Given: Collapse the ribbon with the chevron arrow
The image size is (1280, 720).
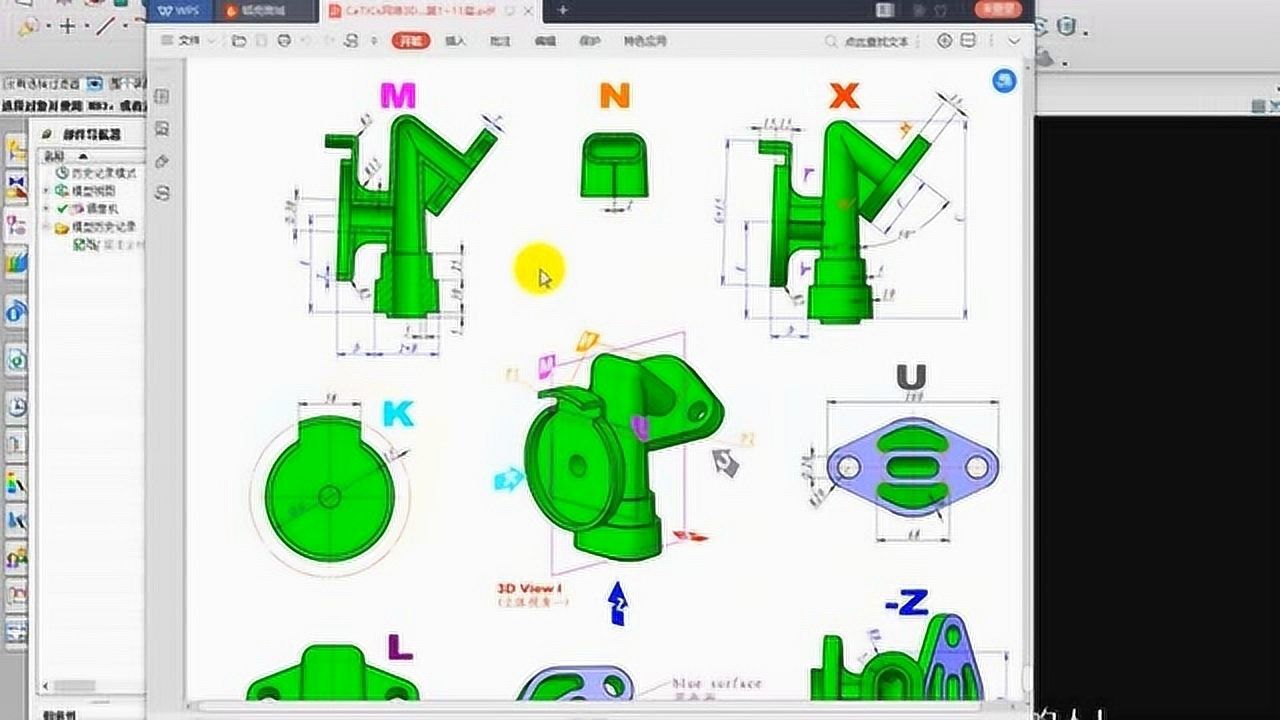Looking at the screenshot, I should [x=1014, y=41].
